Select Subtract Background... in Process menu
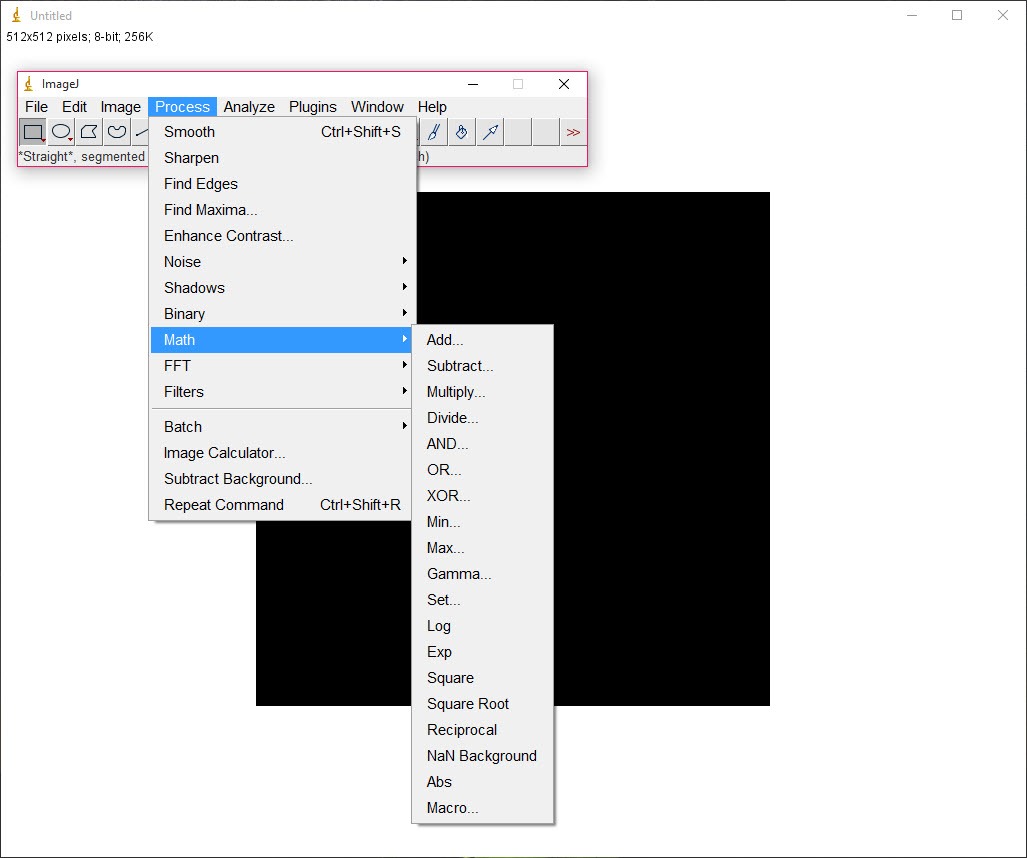 tap(238, 479)
